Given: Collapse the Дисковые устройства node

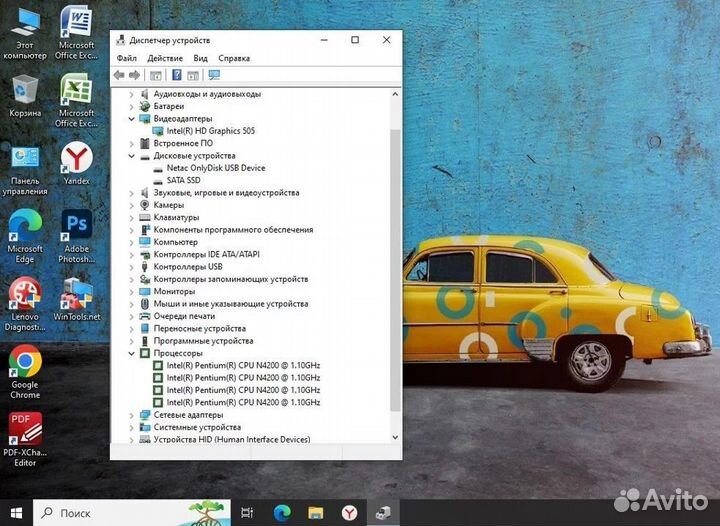Looking at the screenshot, I should click(131, 156).
